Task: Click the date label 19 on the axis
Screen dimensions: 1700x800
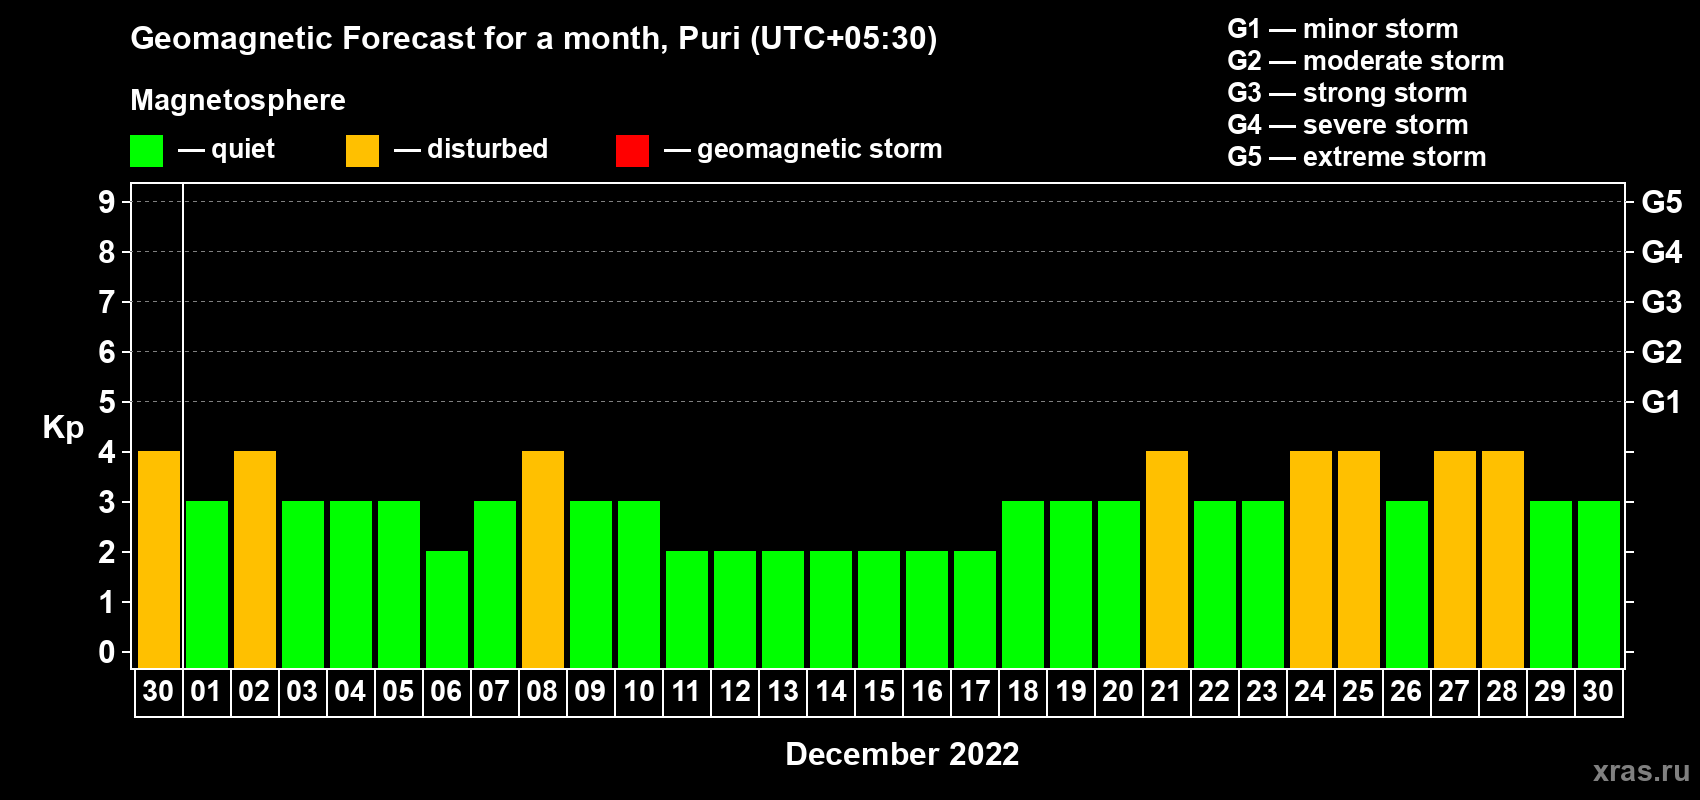Action: [x=1071, y=691]
